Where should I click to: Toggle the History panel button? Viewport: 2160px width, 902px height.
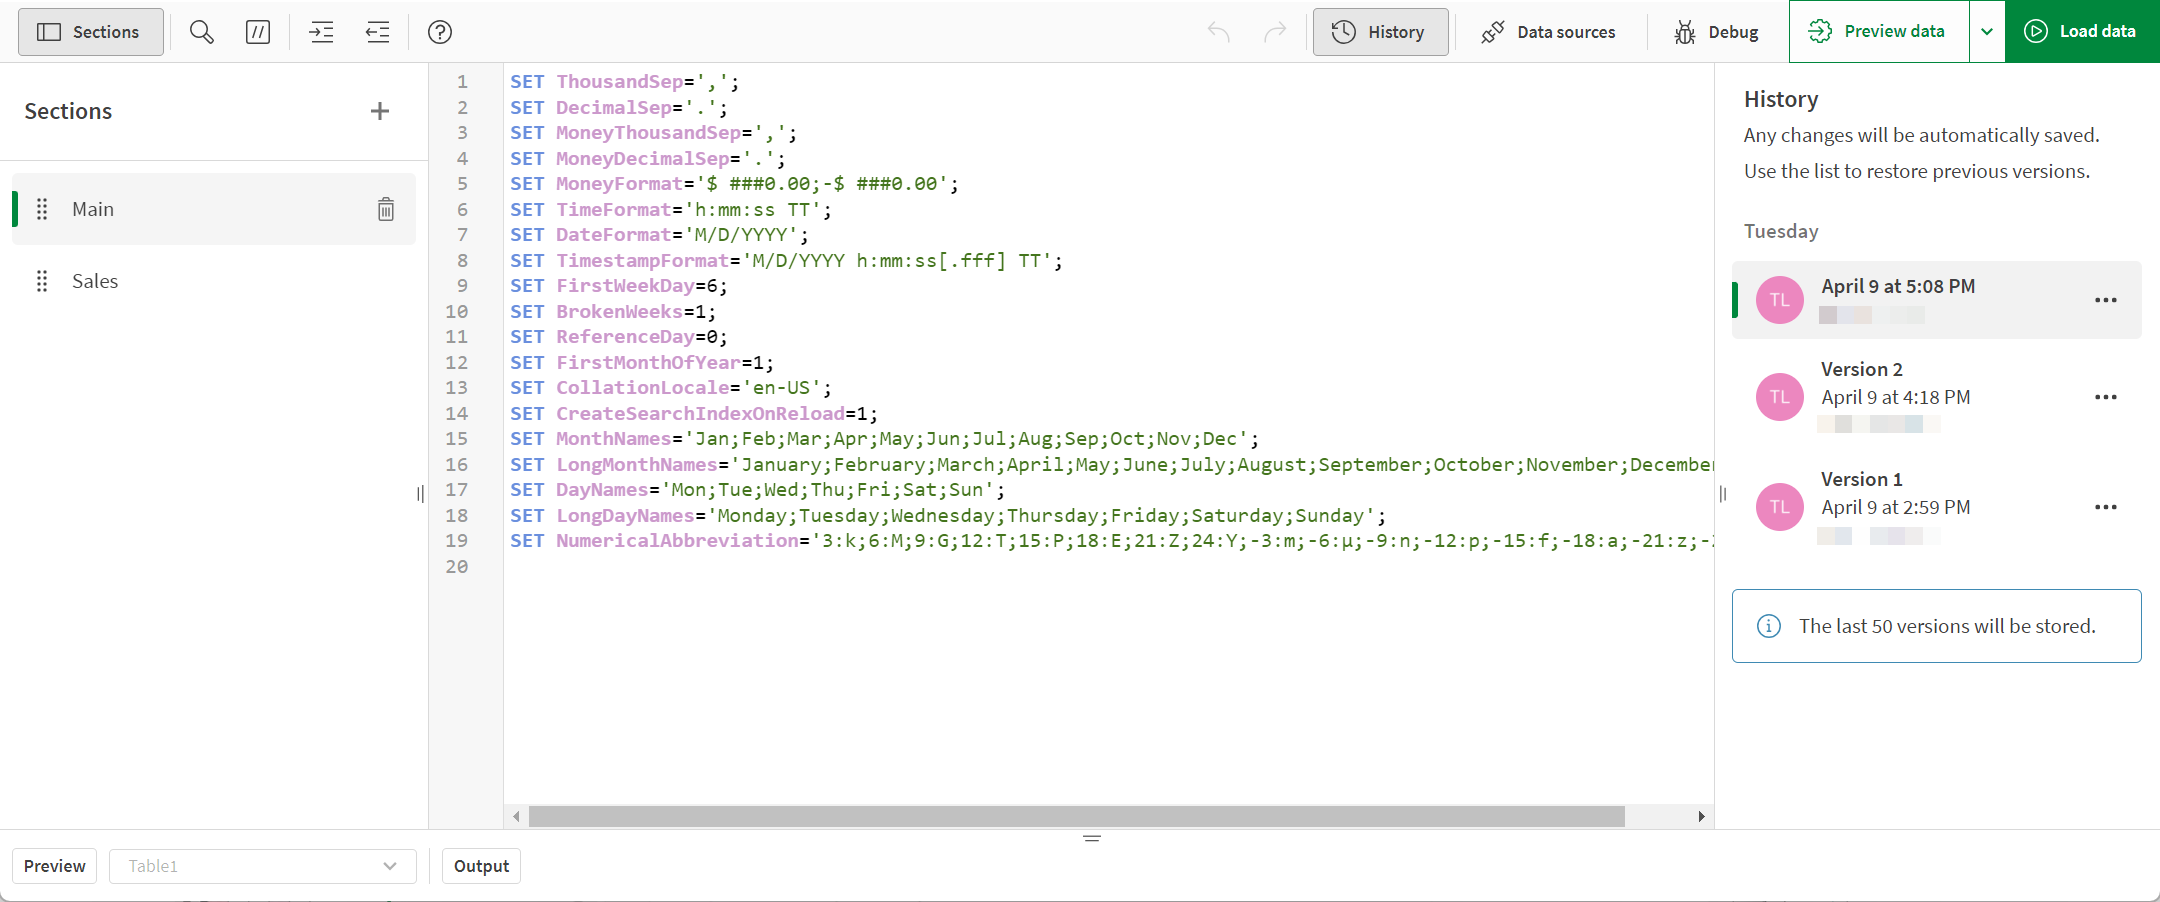tap(1380, 32)
